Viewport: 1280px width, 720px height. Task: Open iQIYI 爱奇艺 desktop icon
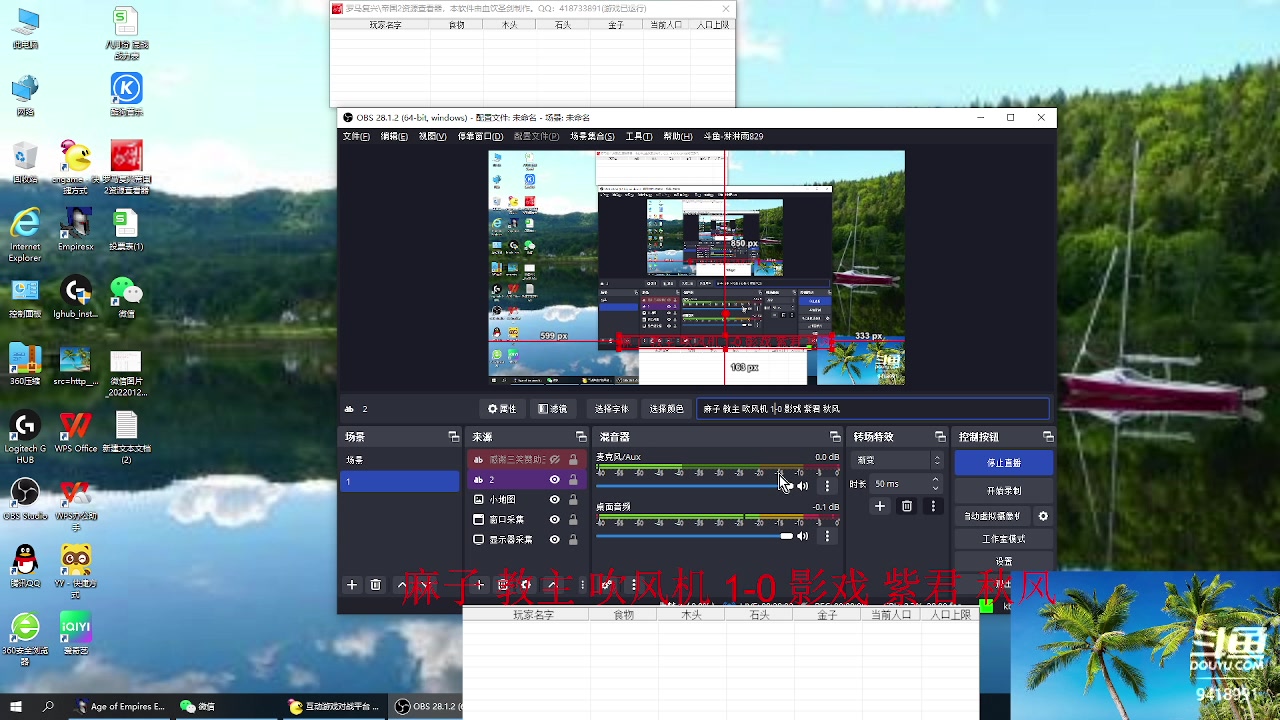click(x=76, y=634)
